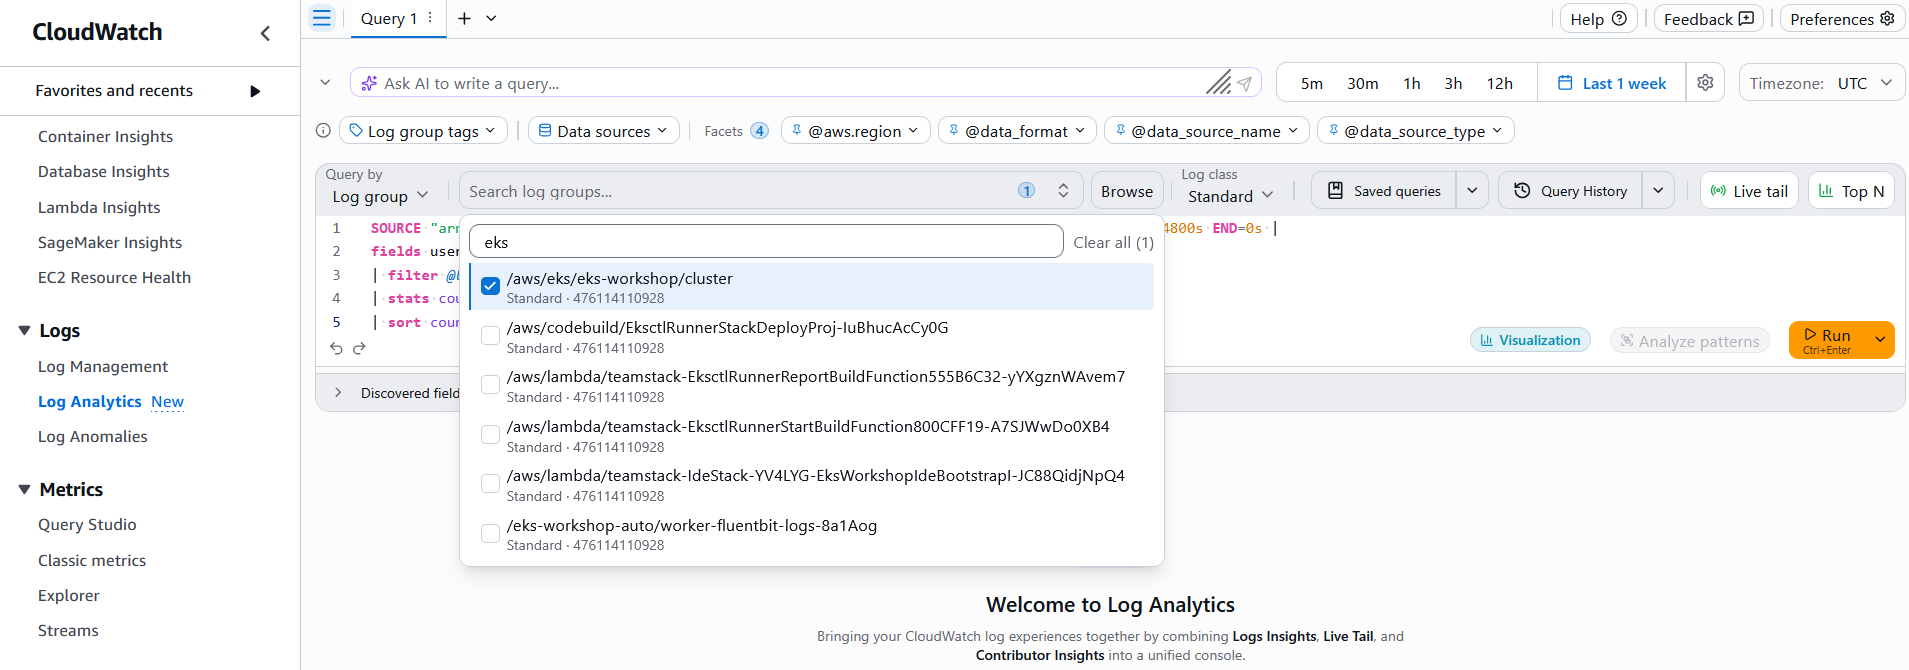Click the Facets count badge 4
Viewport: 1909px width, 670px height.
point(759,131)
